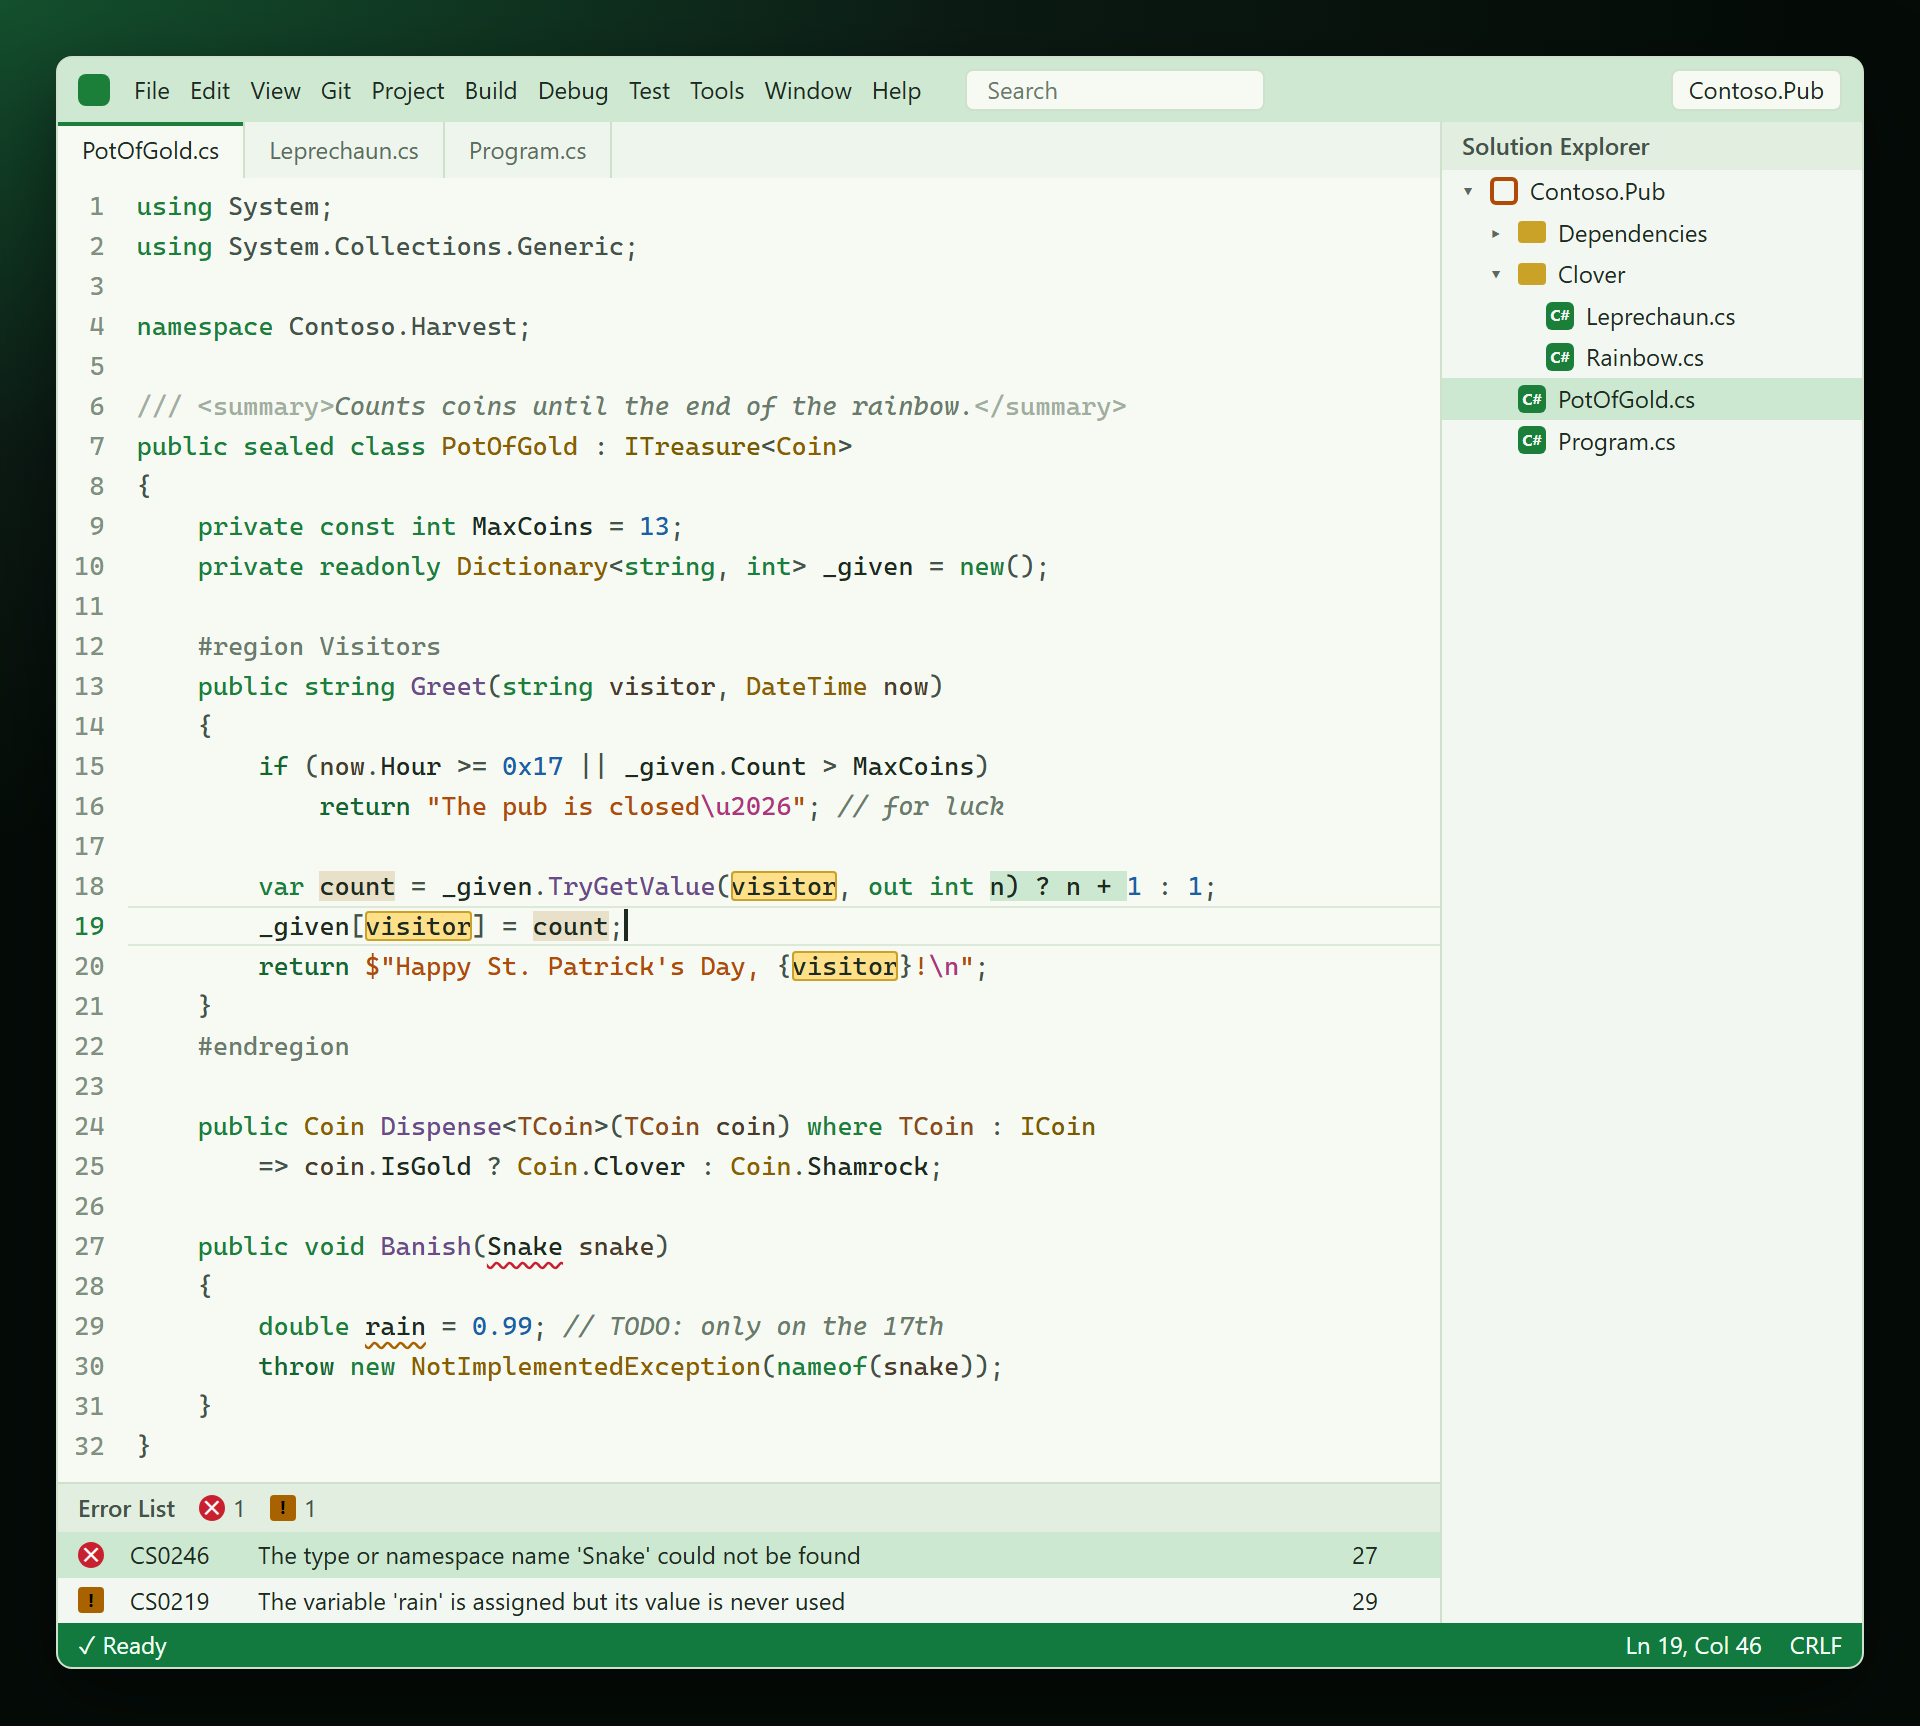Click the Error List panel title
Image resolution: width=1920 pixels, height=1726 pixels.
(x=126, y=1508)
